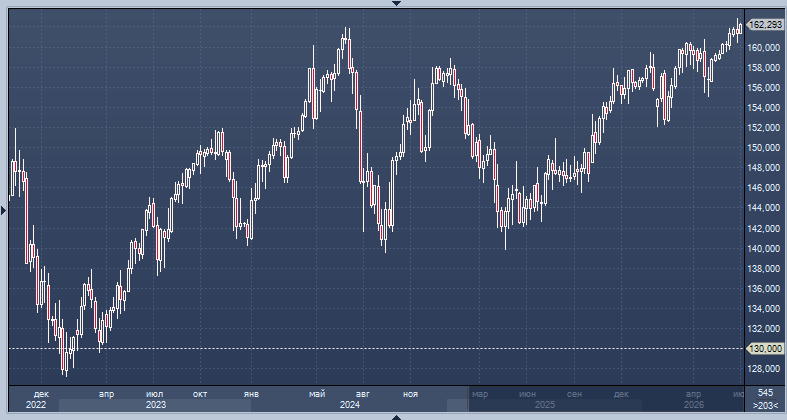Click the 160,000 price axis label
Viewport: 787px width, 420px height.
(x=766, y=47)
